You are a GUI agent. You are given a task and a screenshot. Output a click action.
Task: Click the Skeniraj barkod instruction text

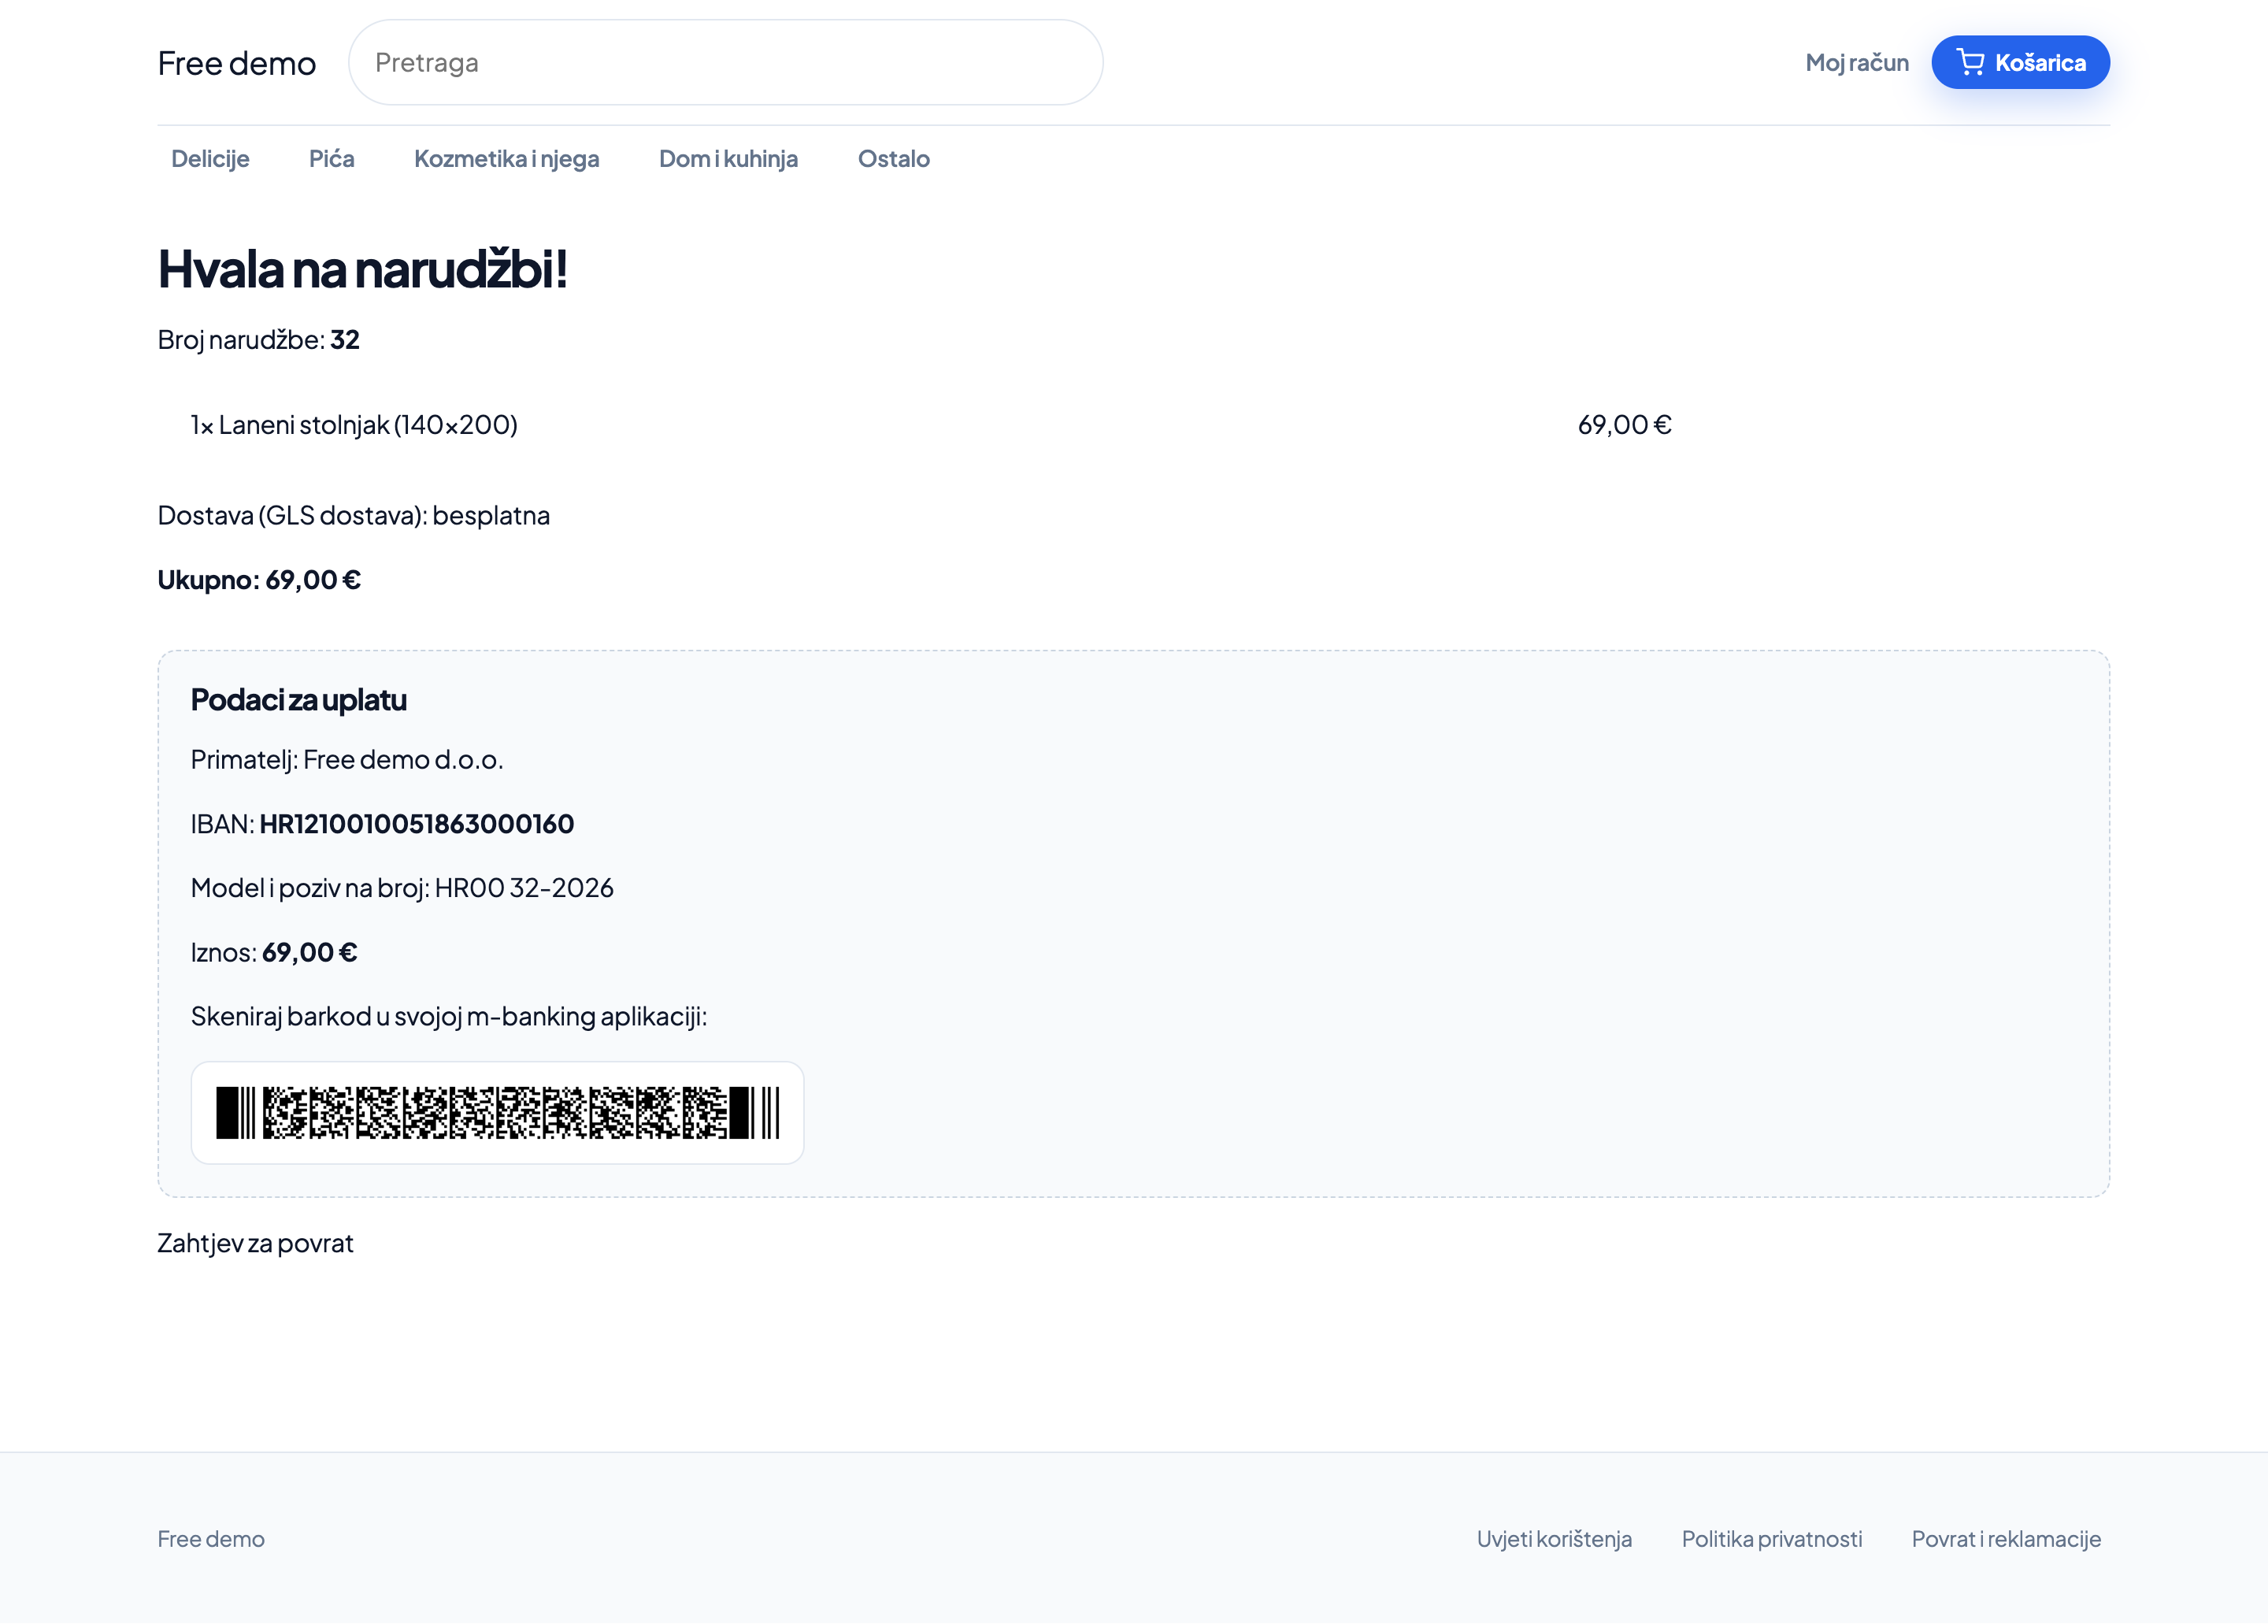click(x=449, y=1016)
